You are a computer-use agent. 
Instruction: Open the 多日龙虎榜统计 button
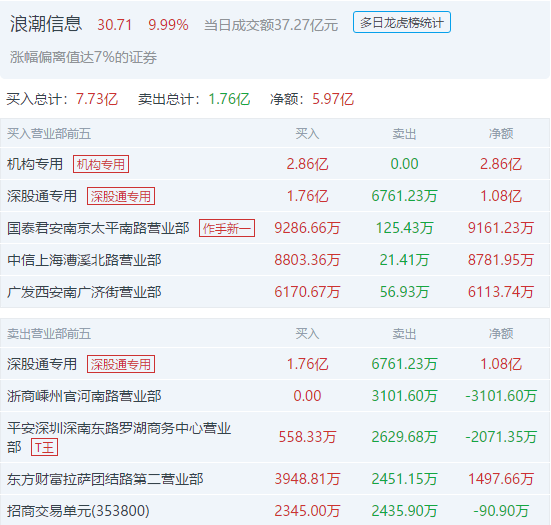click(x=402, y=22)
